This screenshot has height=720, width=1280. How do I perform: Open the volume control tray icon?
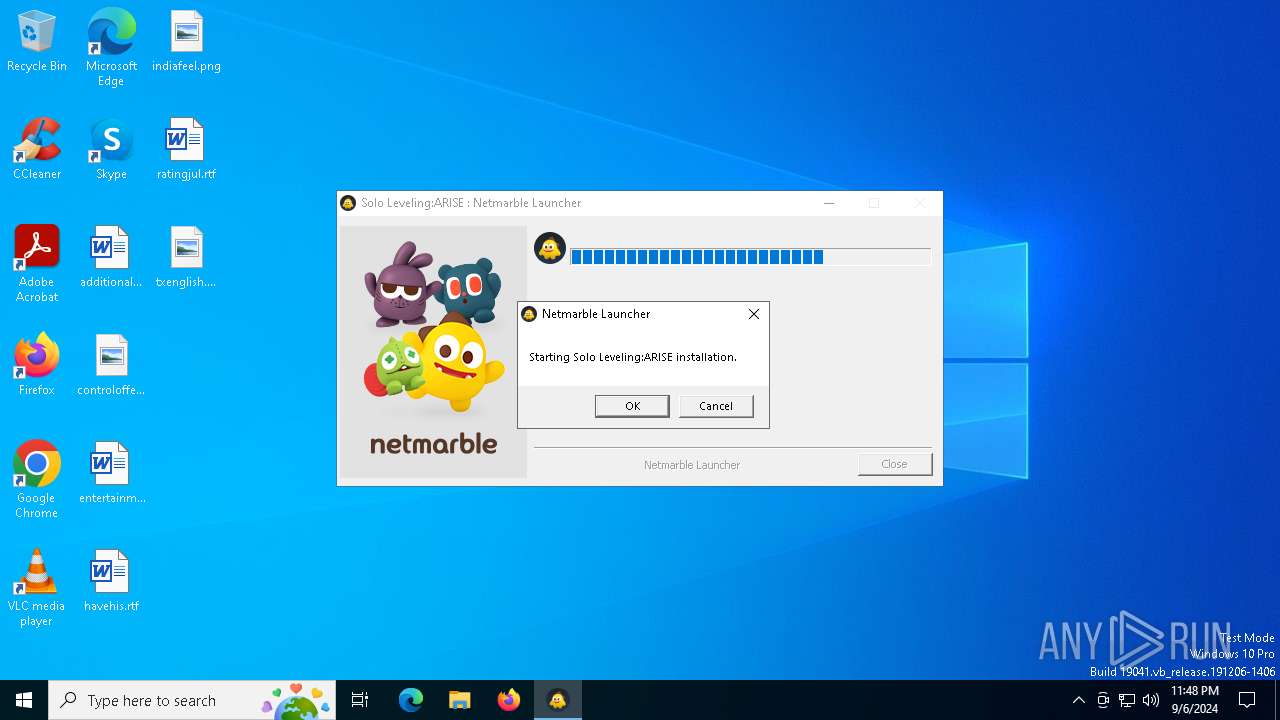click(1151, 700)
